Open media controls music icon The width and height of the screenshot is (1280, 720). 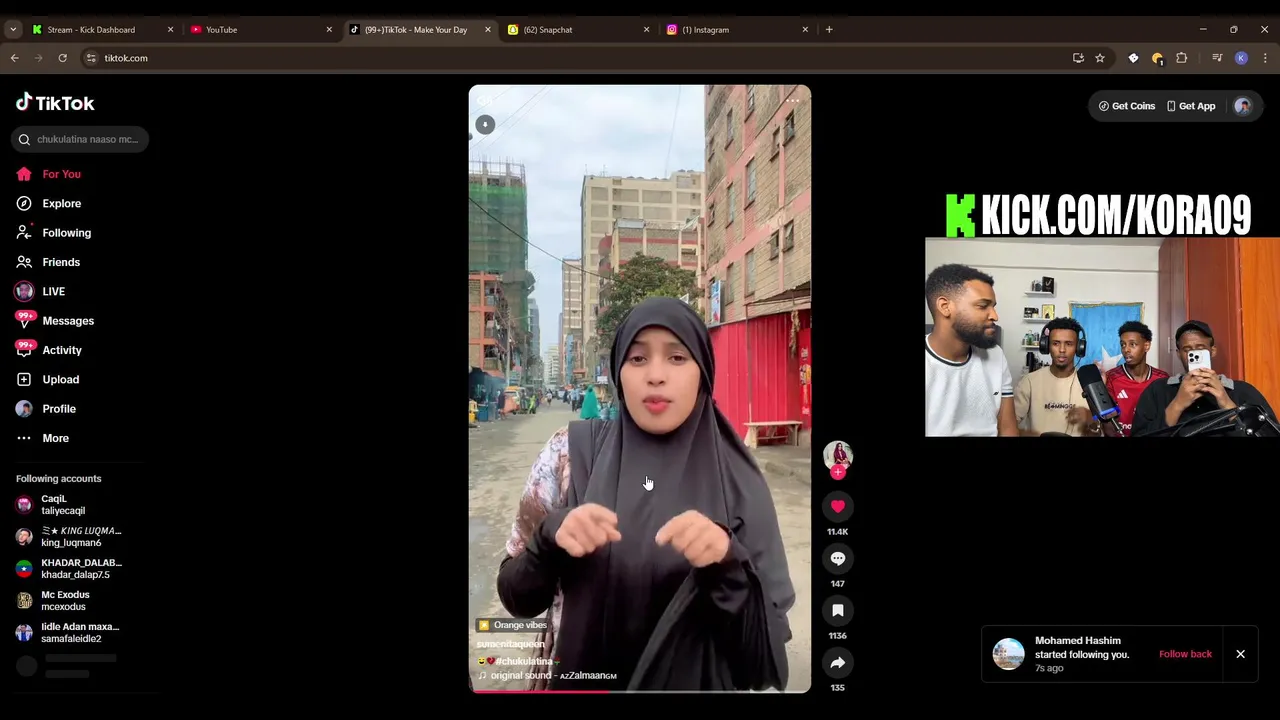[x=1217, y=58]
